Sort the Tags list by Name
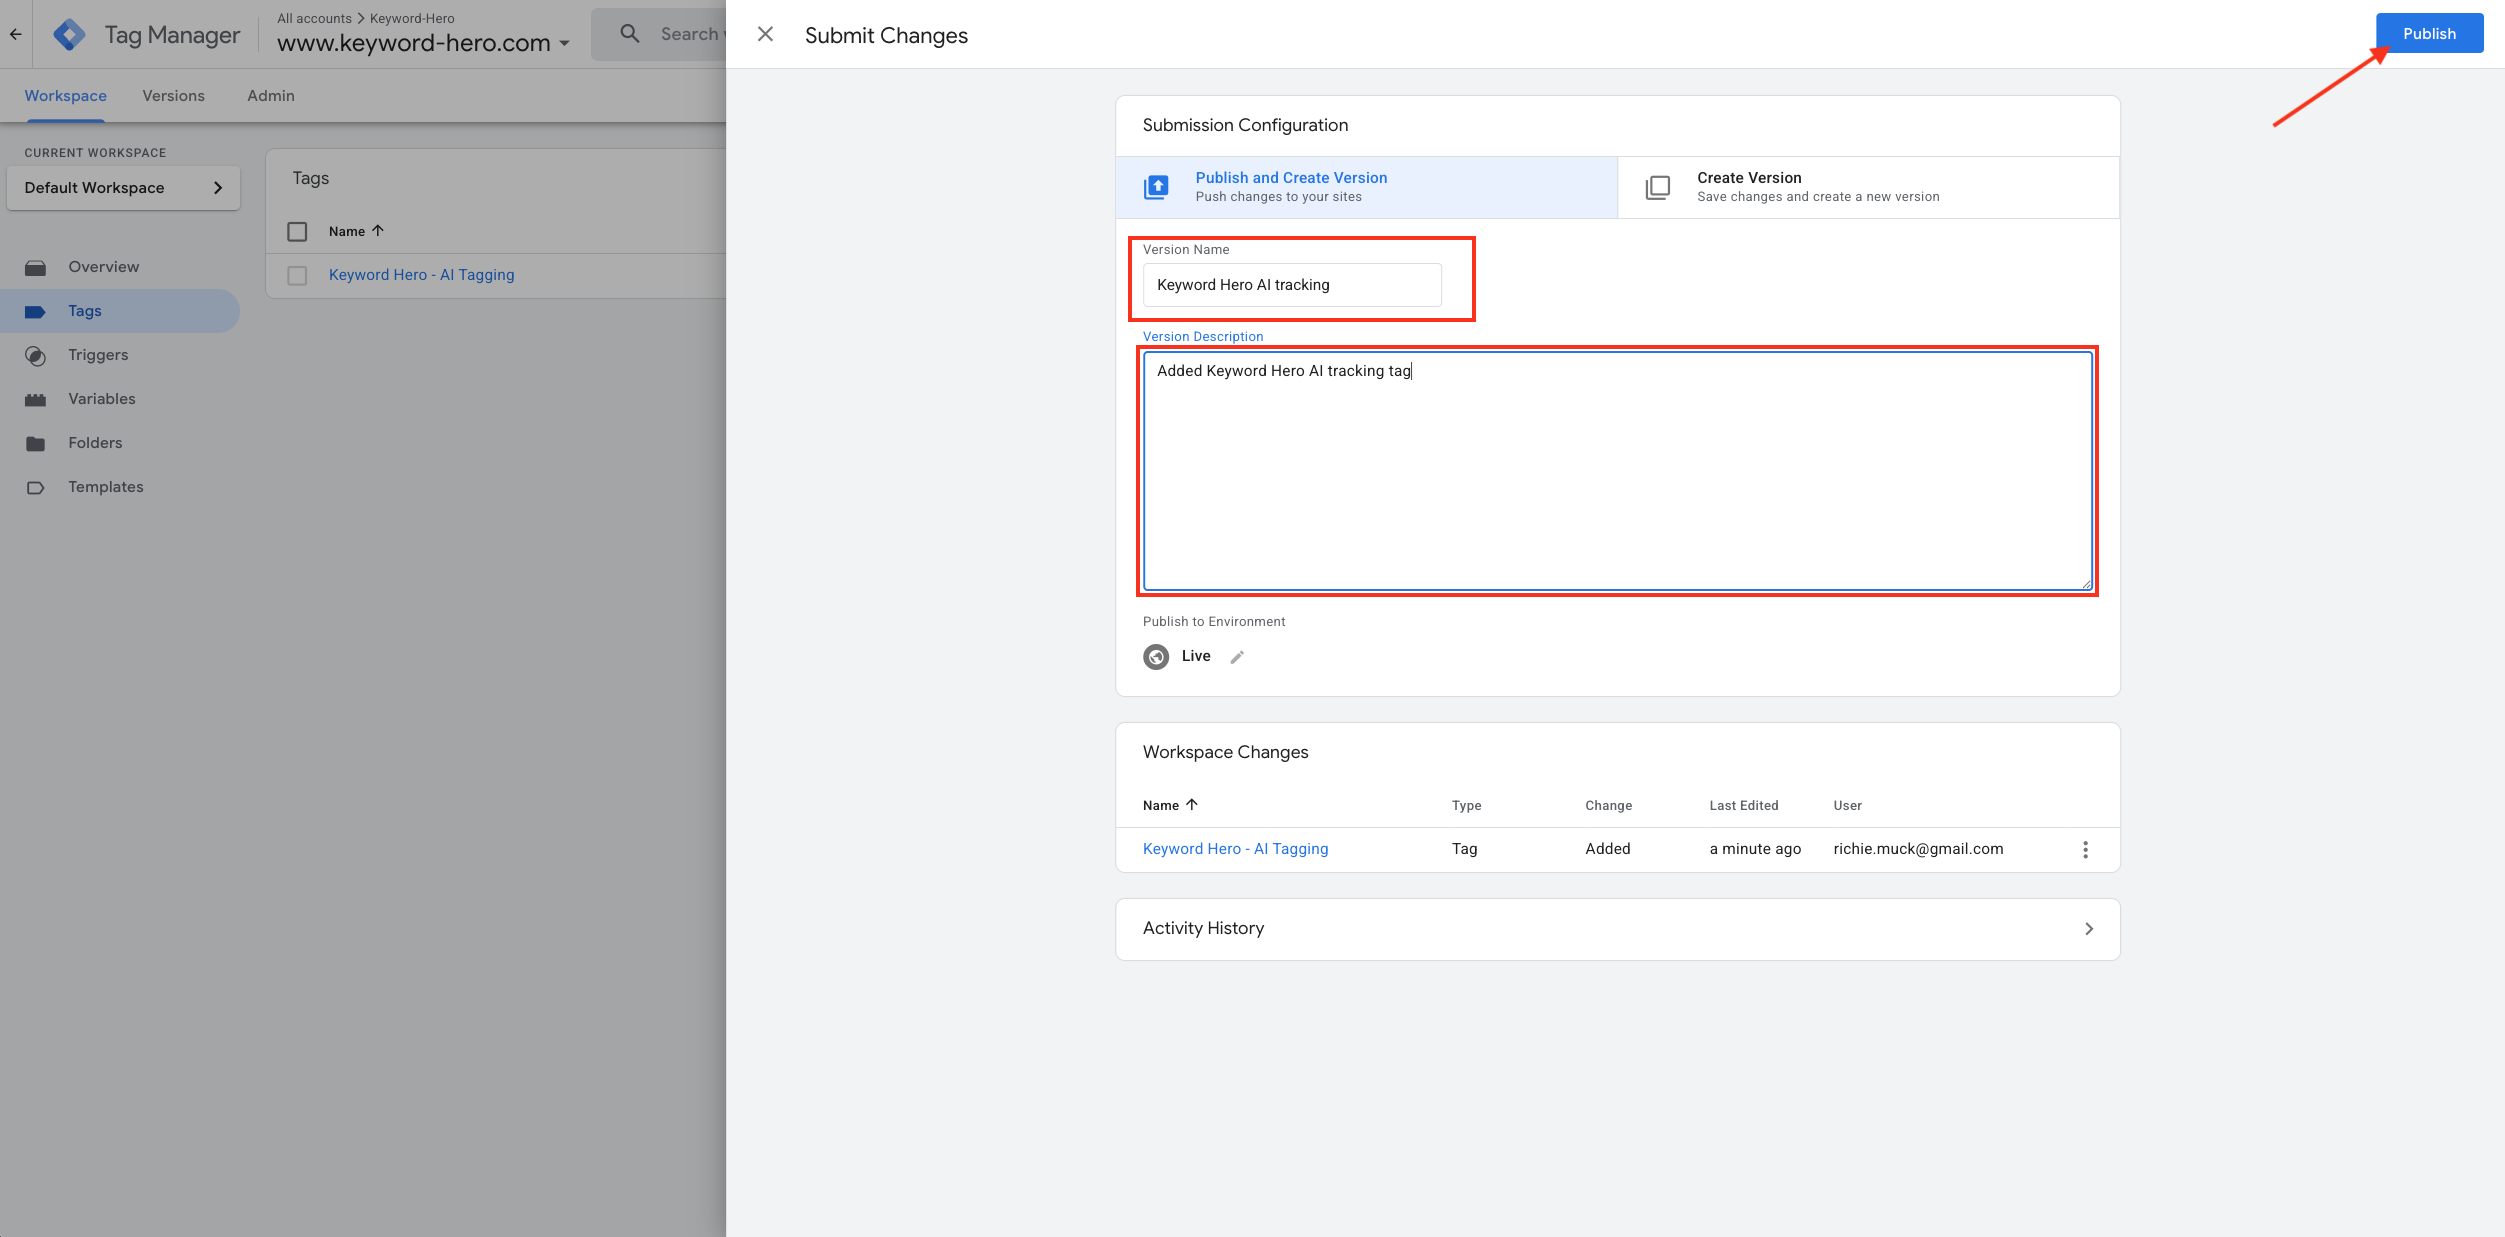 pos(356,231)
